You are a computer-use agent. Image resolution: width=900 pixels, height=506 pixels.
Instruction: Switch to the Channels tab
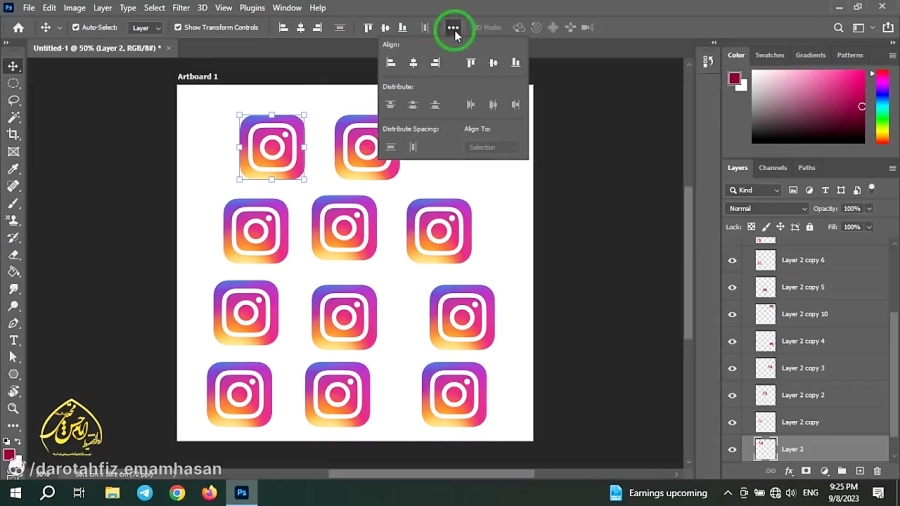point(772,168)
